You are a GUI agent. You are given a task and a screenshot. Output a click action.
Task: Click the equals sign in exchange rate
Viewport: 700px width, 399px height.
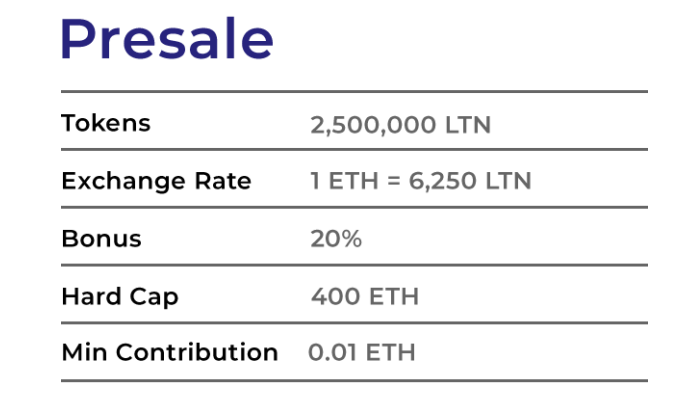[x=393, y=182]
